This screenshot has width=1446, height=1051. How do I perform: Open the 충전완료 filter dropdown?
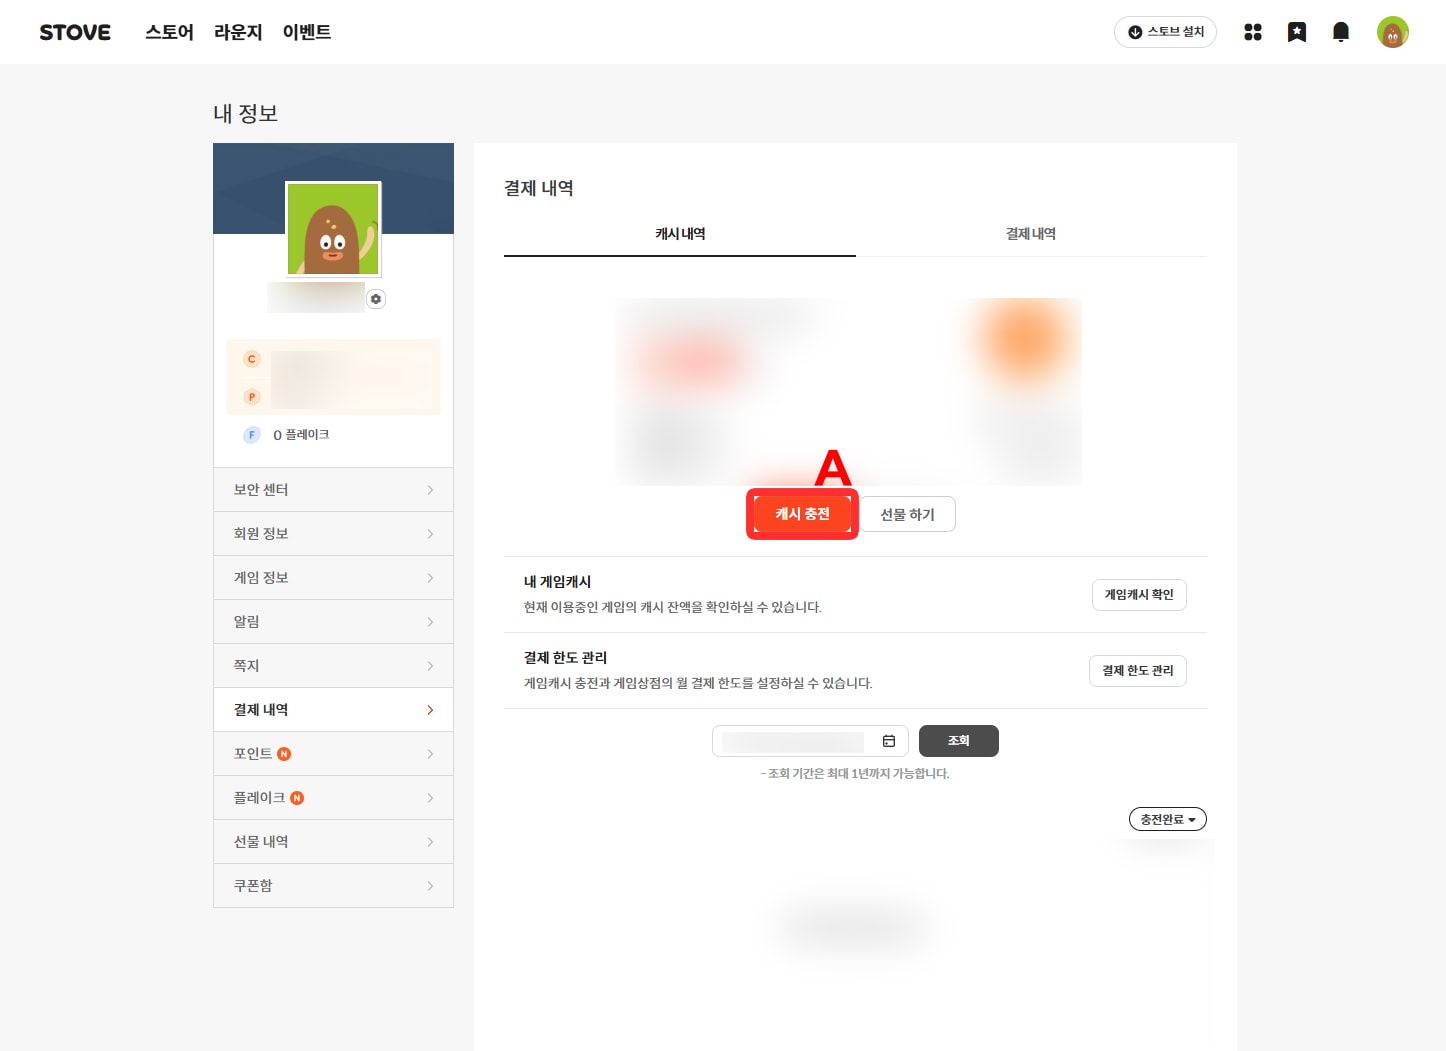click(1167, 819)
